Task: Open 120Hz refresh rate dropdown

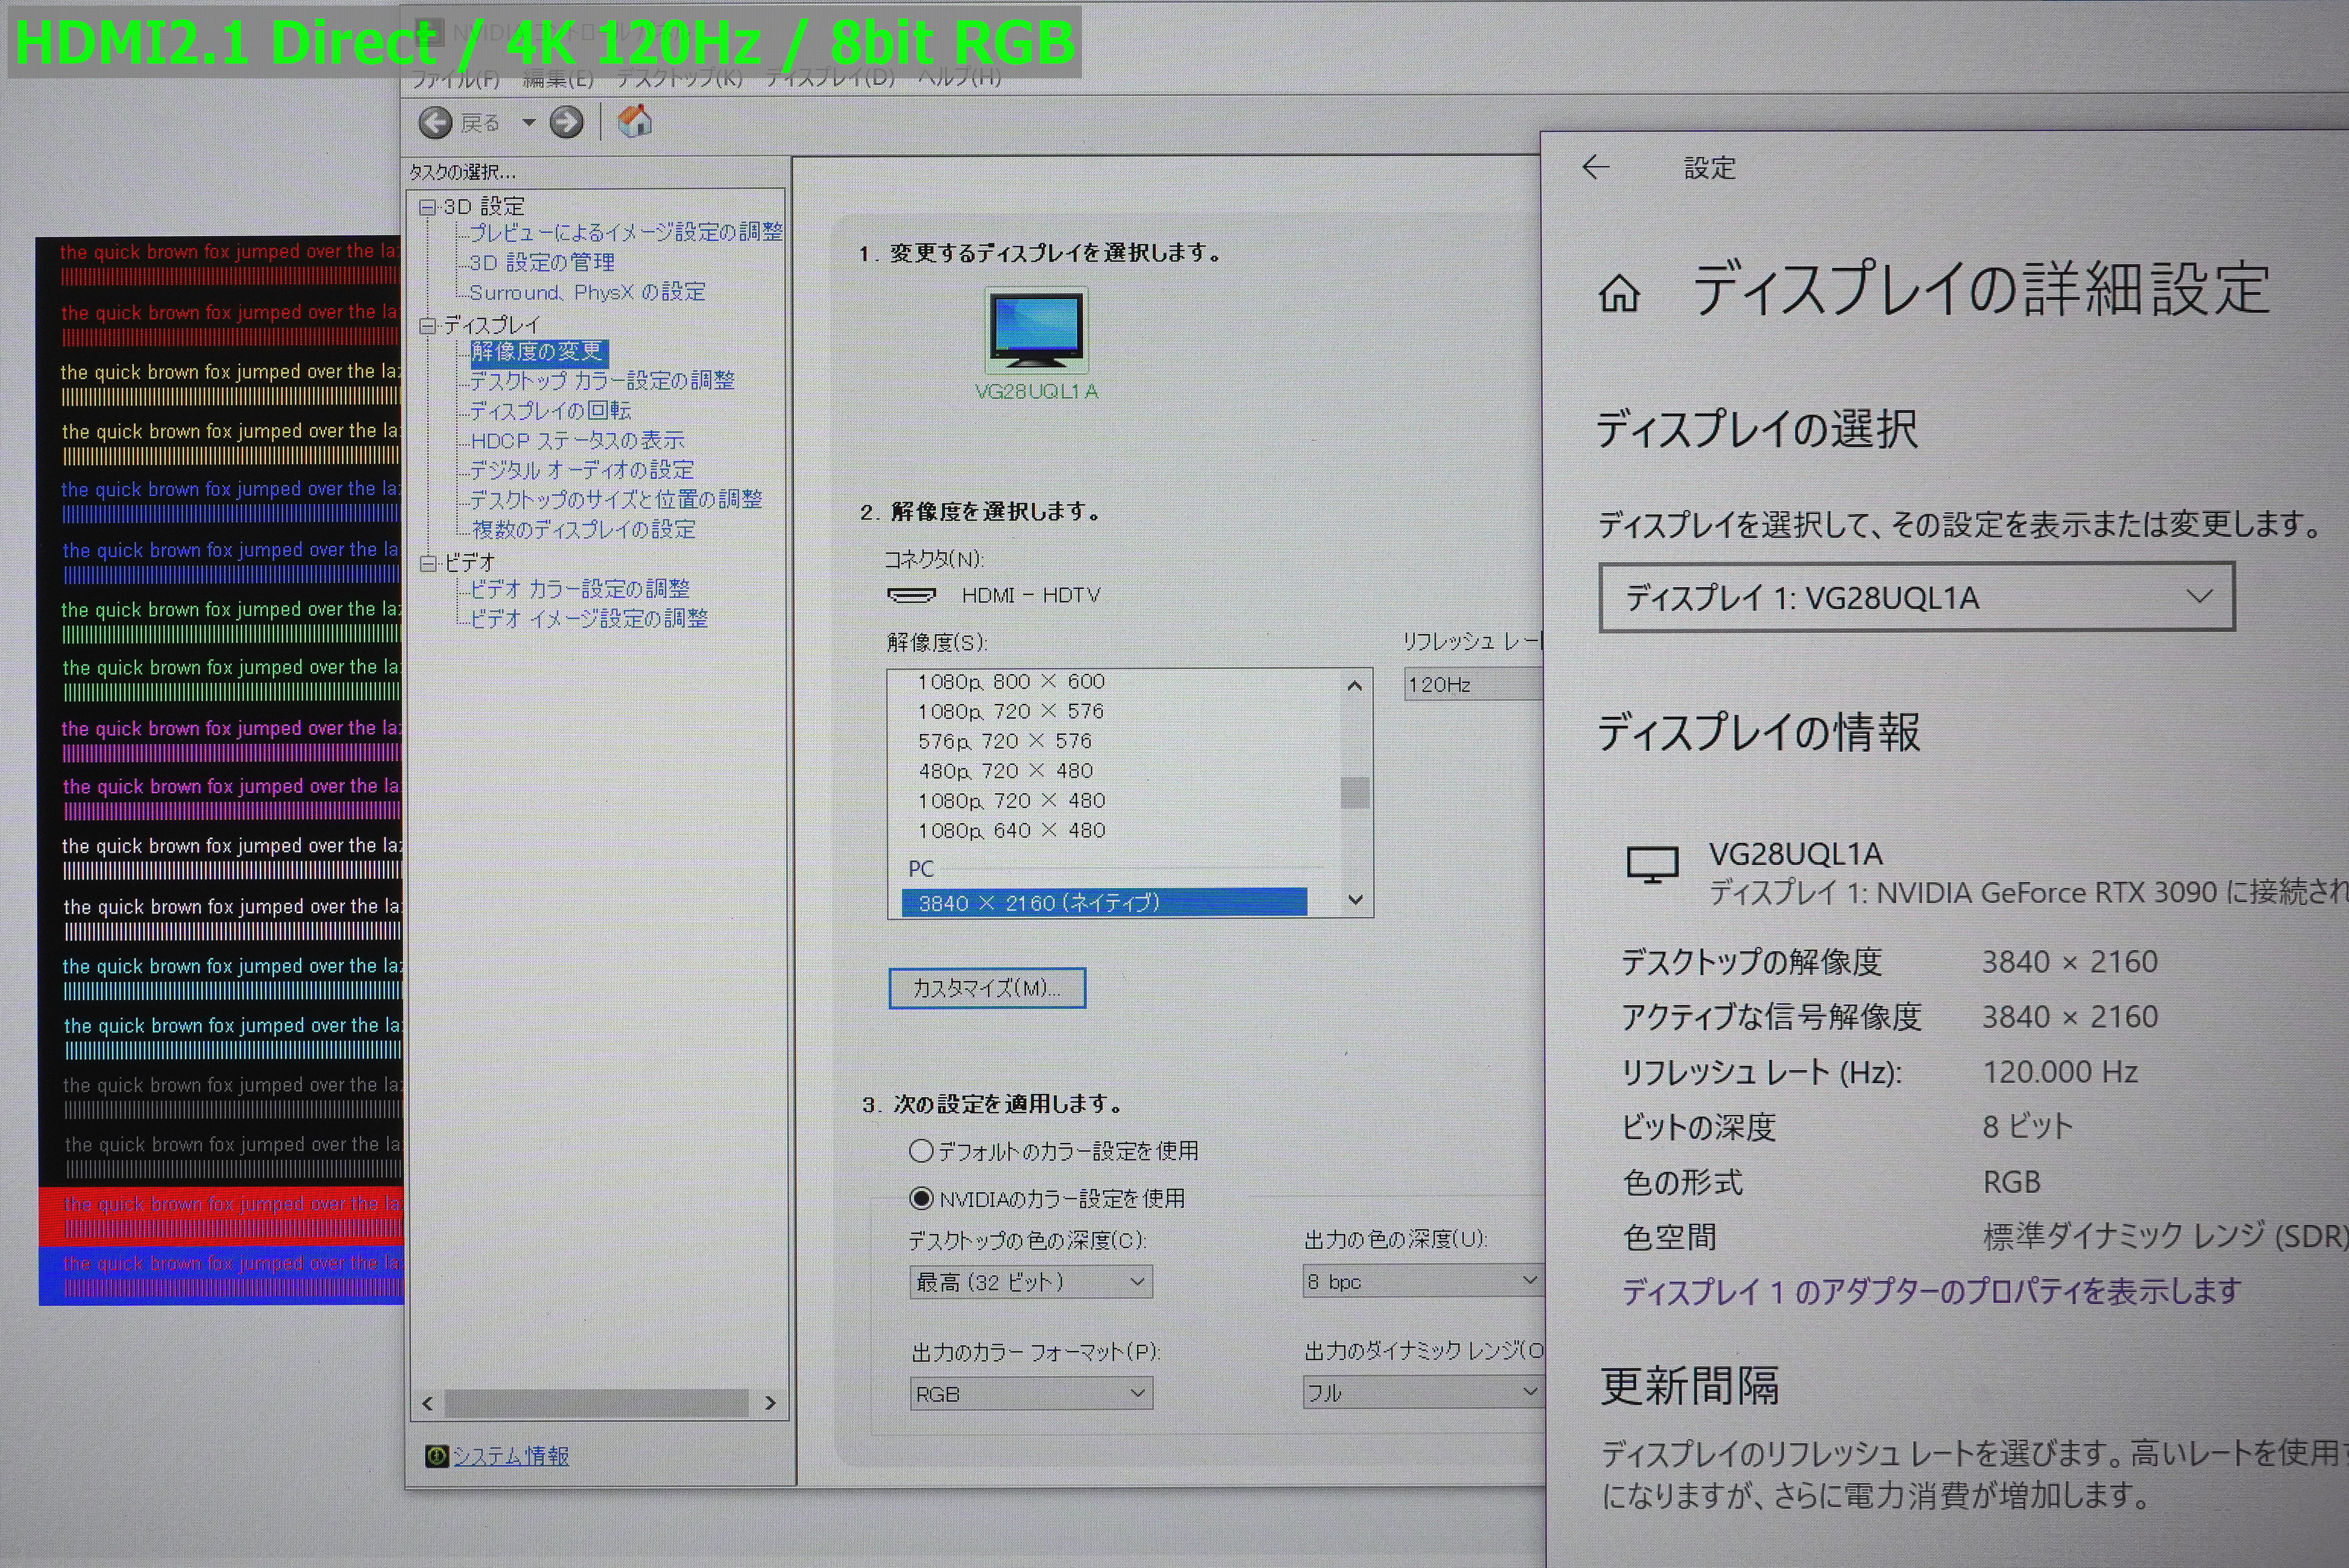Action: click(x=1473, y=685)
